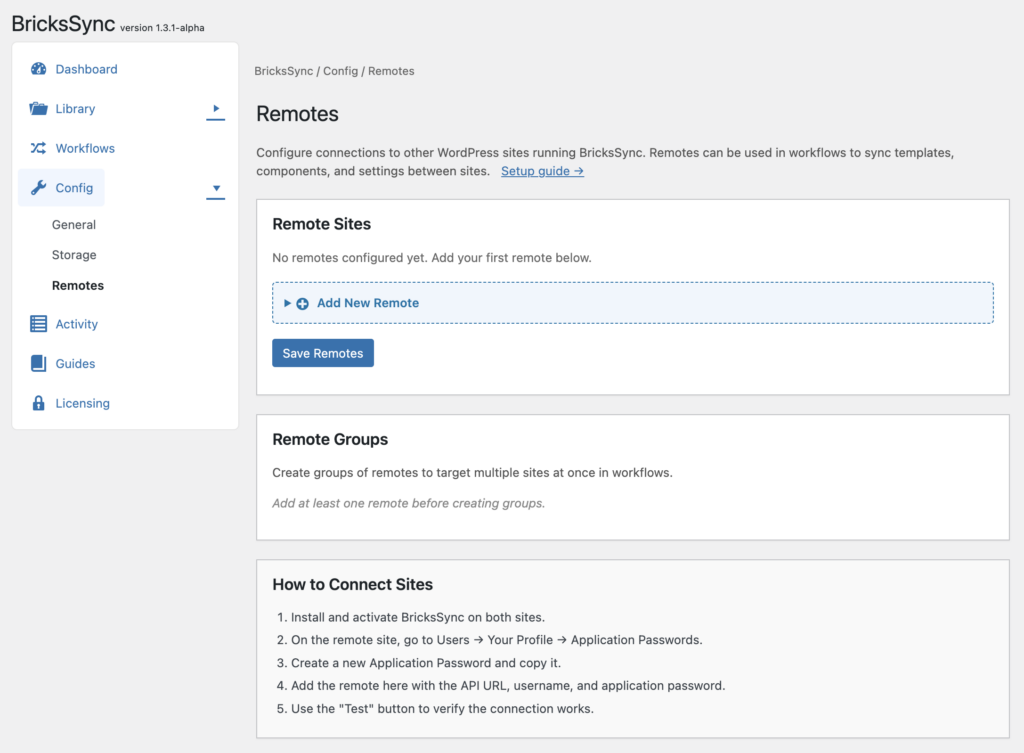
Task: Click the Dashboard gauge icon
Action: [x=38, y=69]
